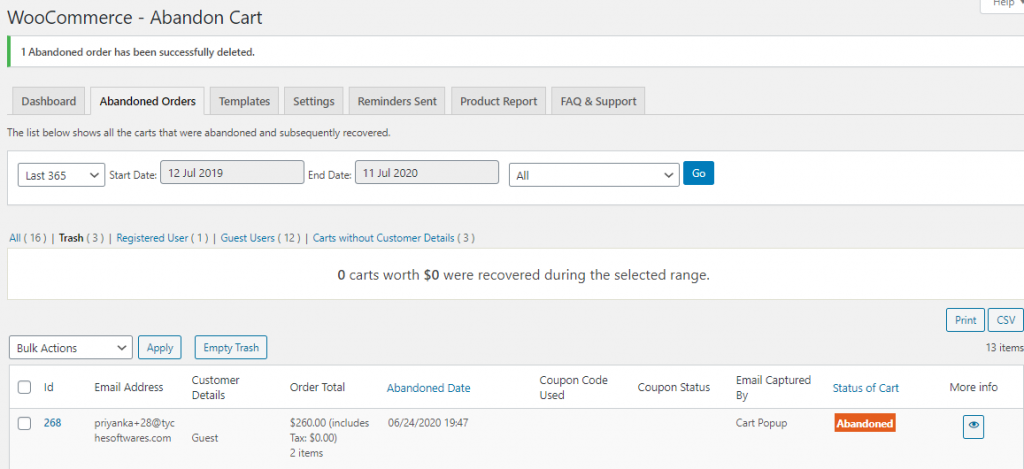The height and width of the screenshot is (469, 1024).
Task: Click the Guest customer details cell
Action: point(204,438)
